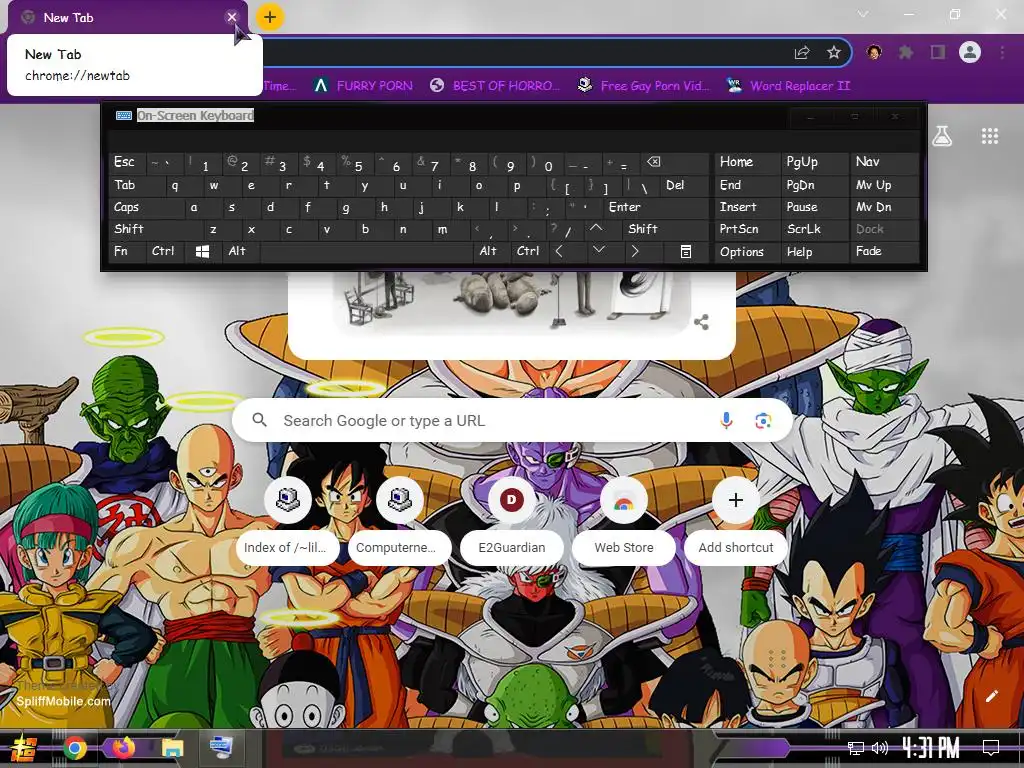Screen dimensions: 1024x768
Task: Open Word Replacer II bookmark
Action: (x=788, y=86)
